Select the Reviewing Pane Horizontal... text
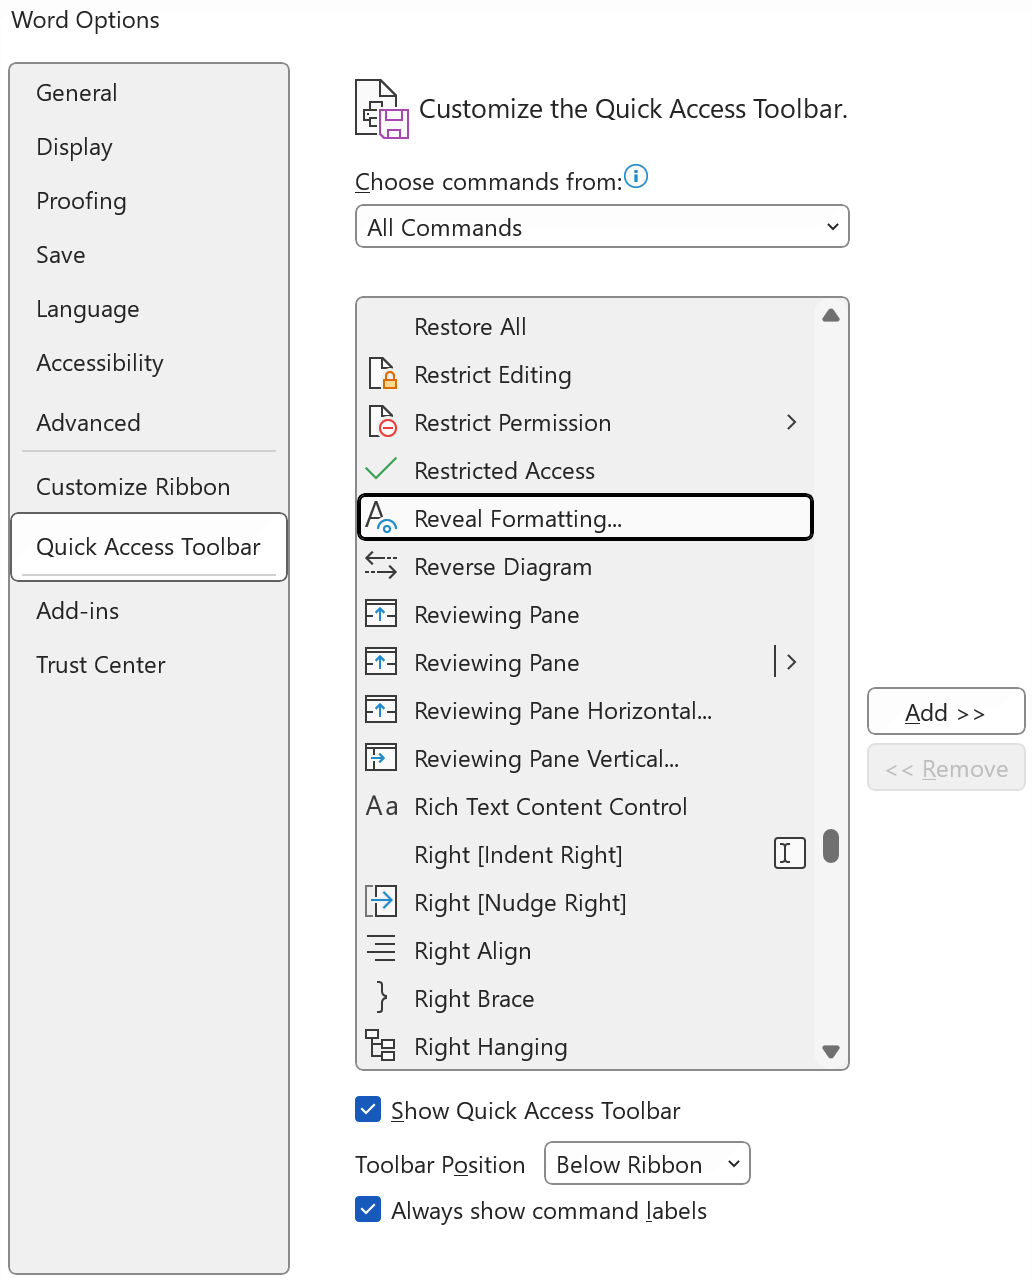 [563, 711]
